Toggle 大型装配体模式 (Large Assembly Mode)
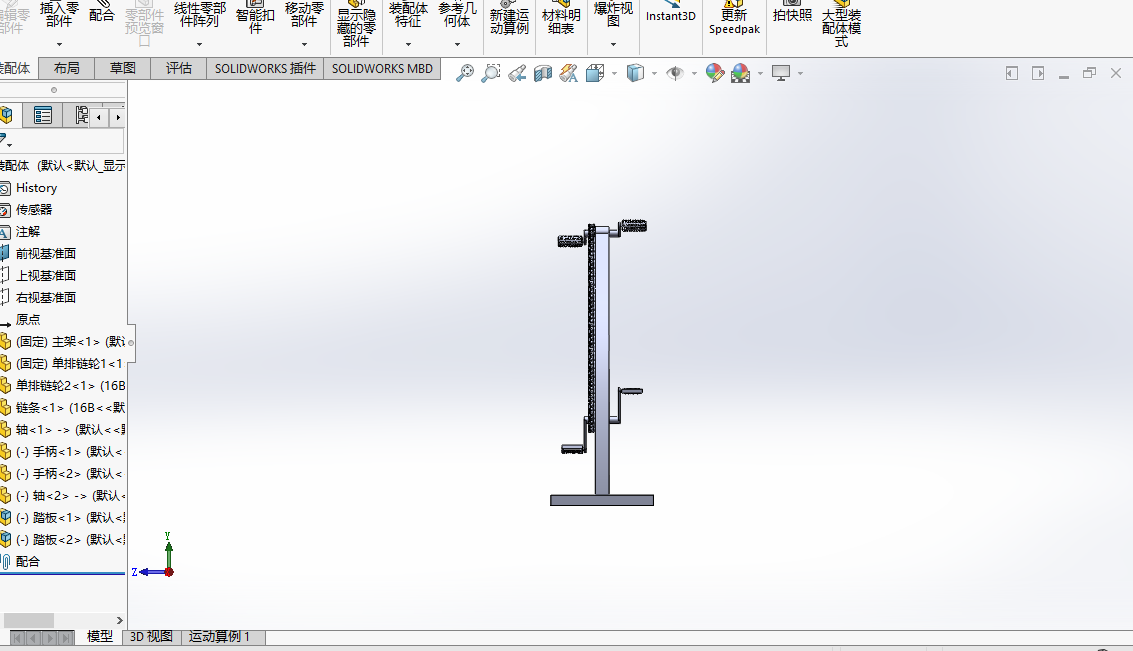This screenshot has width=1133, height=651. click(841, 24)
